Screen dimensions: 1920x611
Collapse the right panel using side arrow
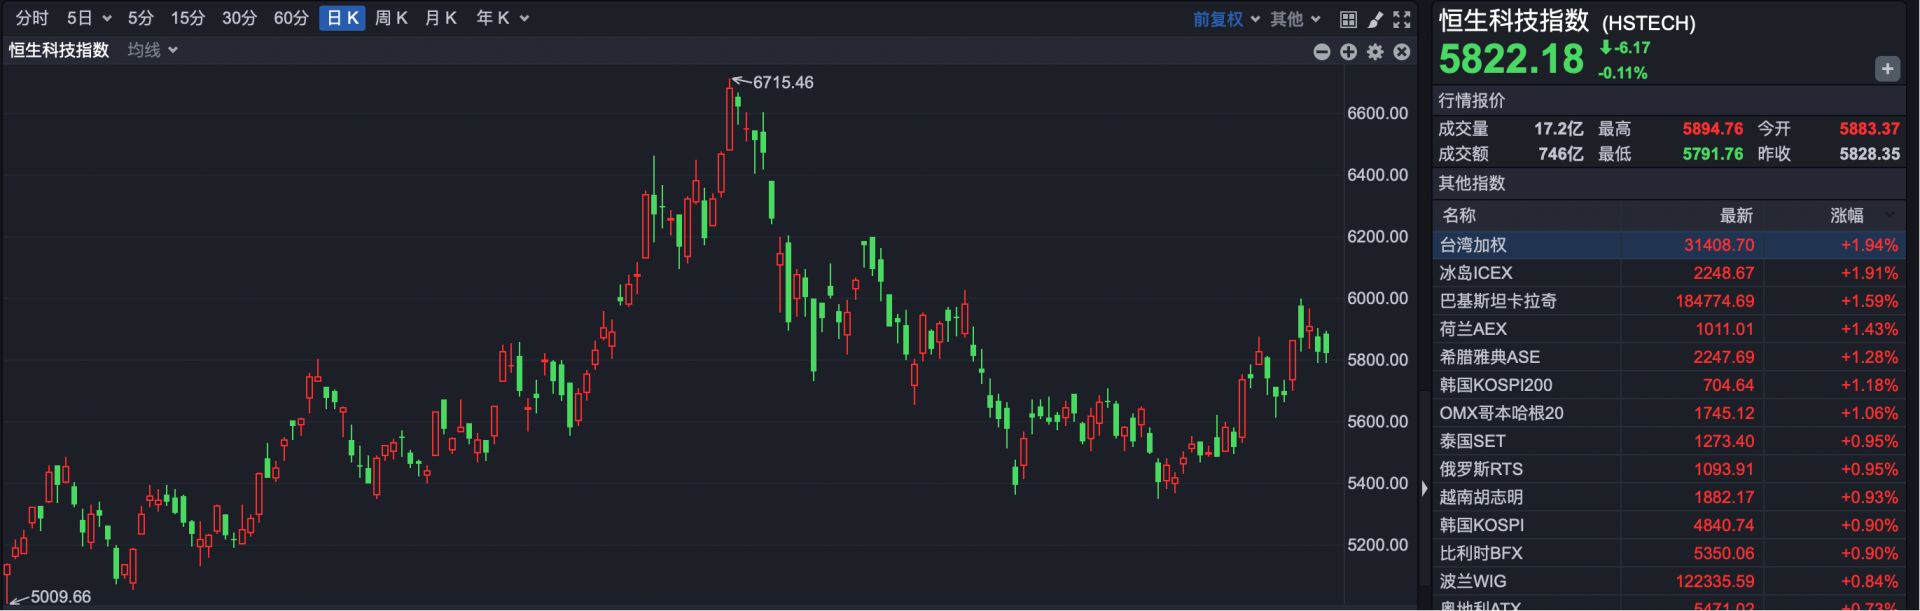click(x=1425, y=488)
